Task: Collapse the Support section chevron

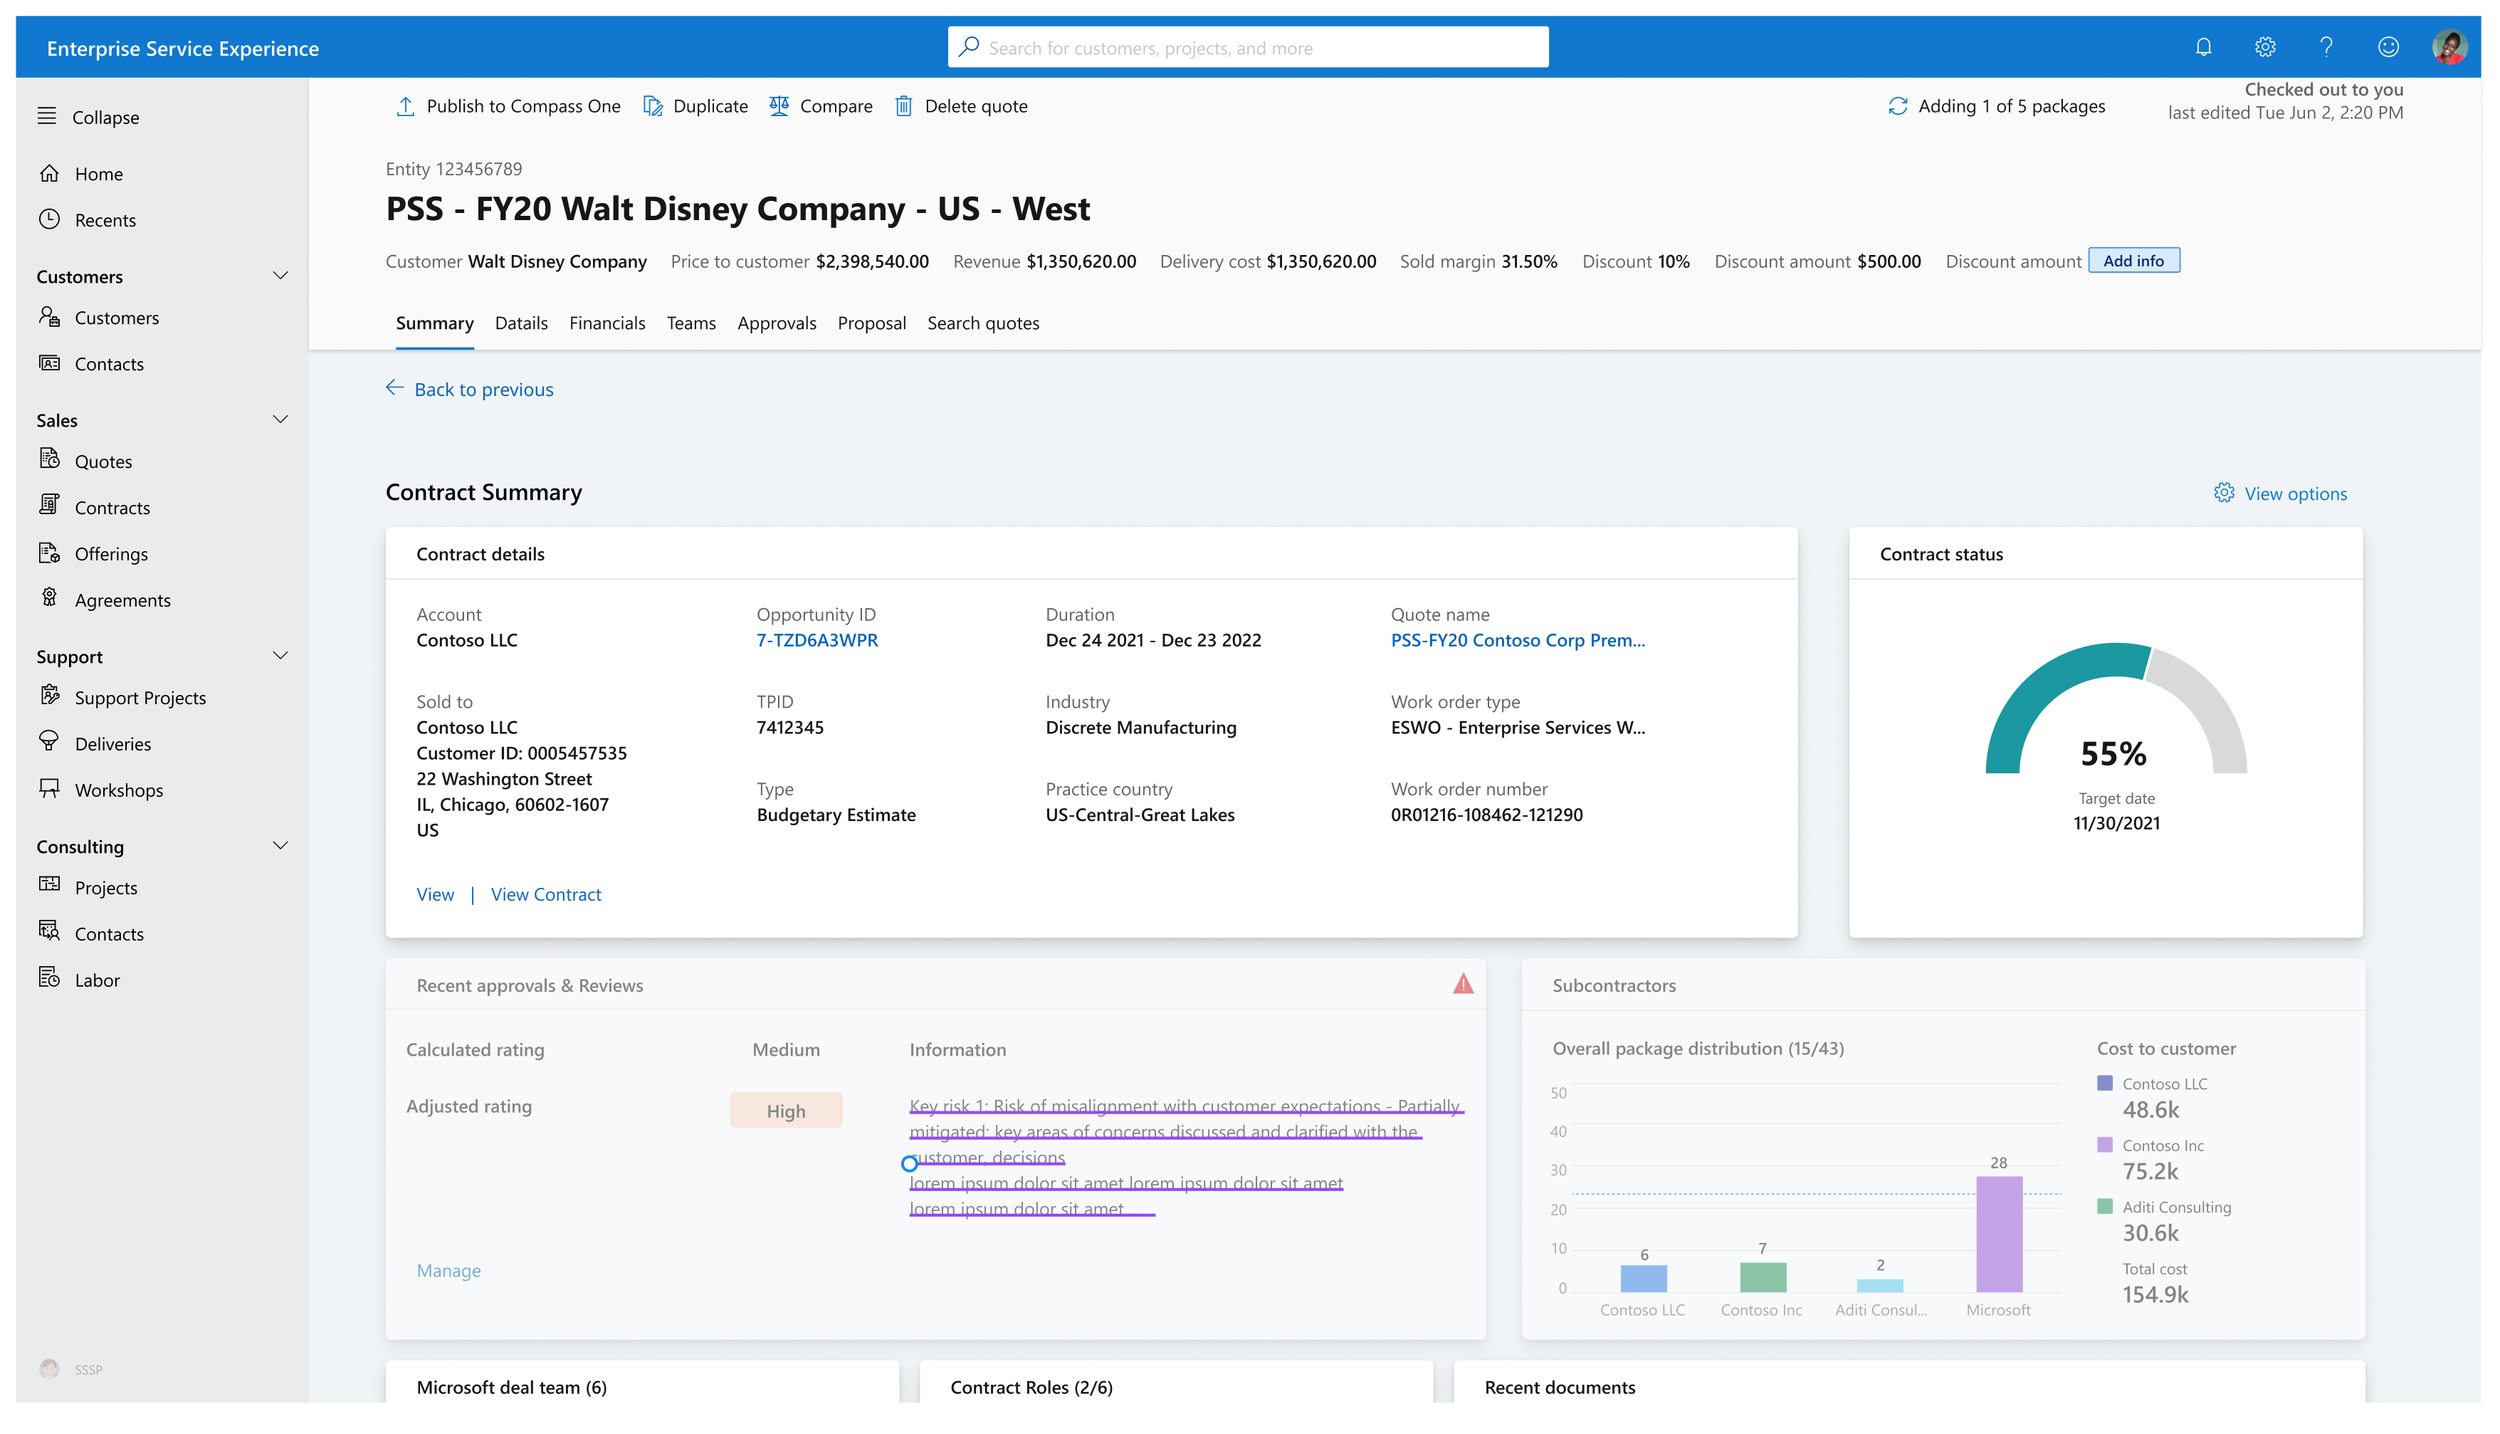Action: [280, 656]
